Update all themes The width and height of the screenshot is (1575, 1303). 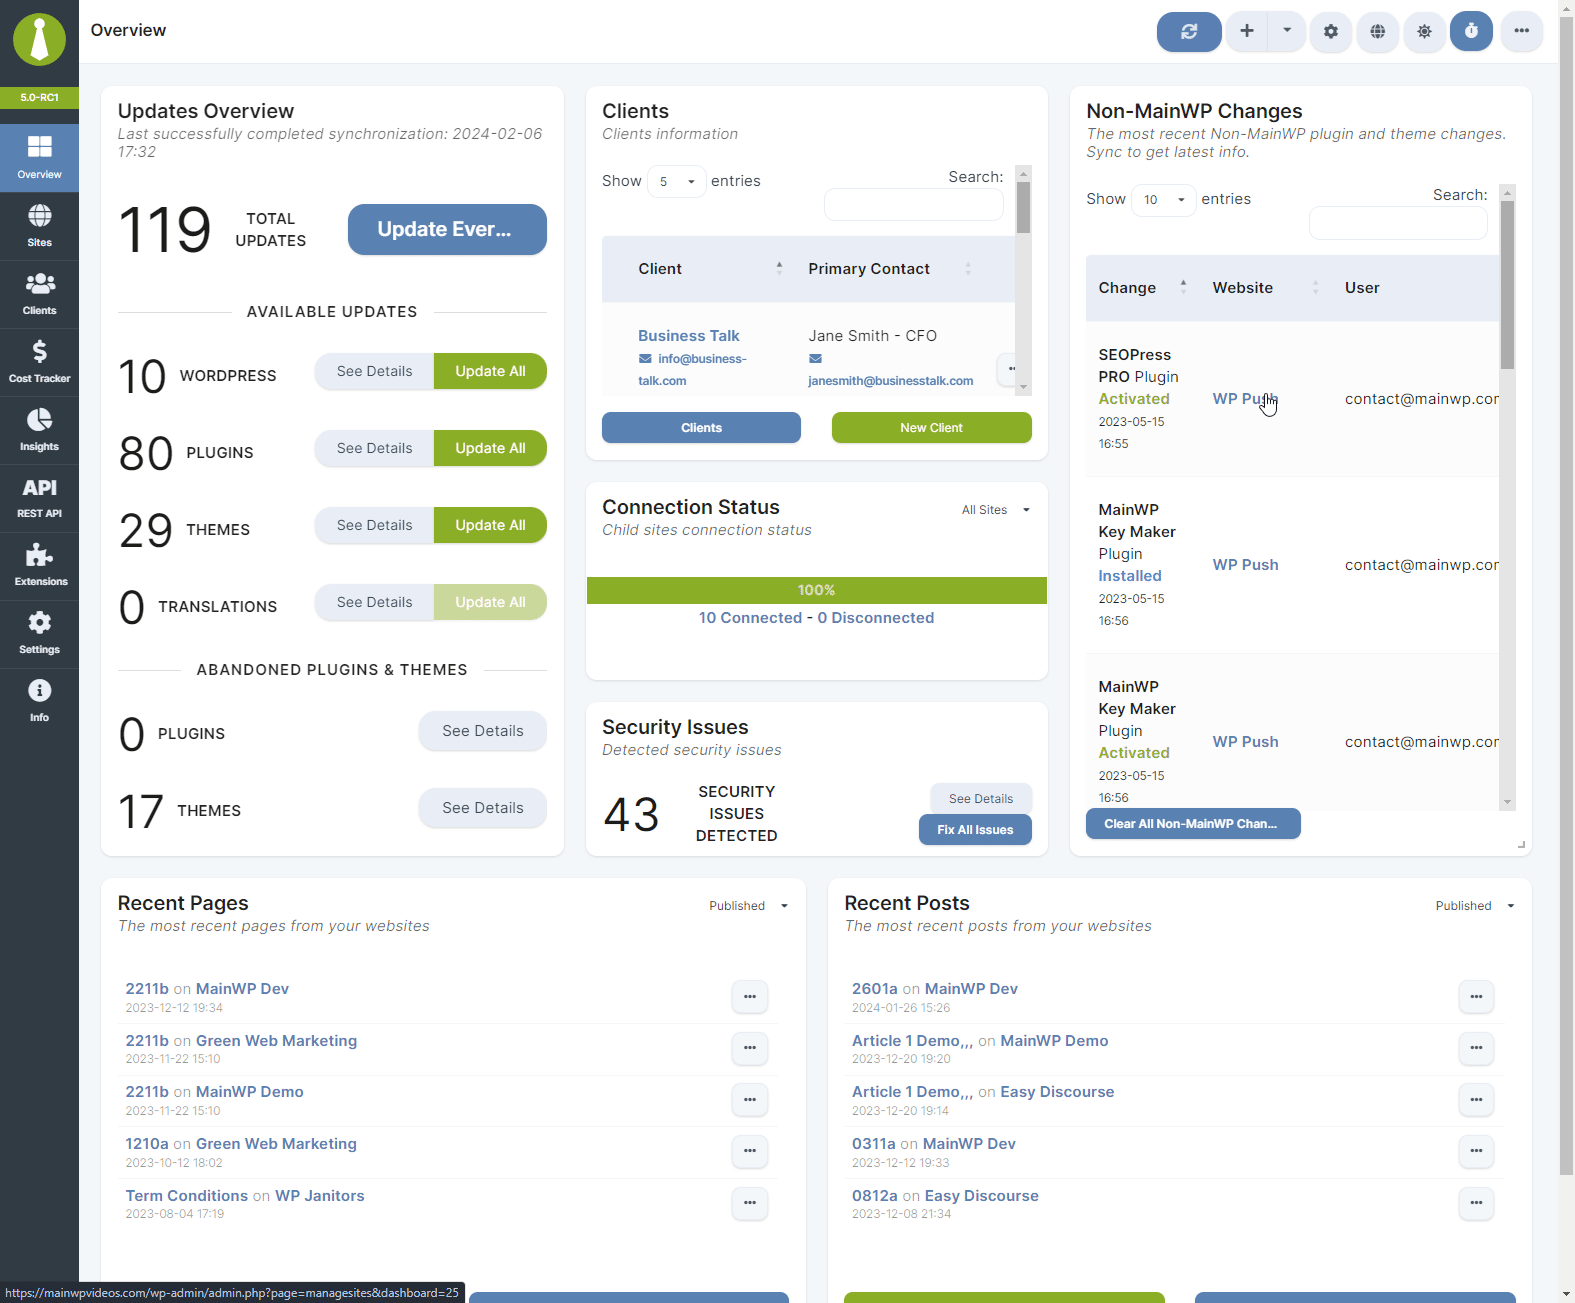click(490, 525)
